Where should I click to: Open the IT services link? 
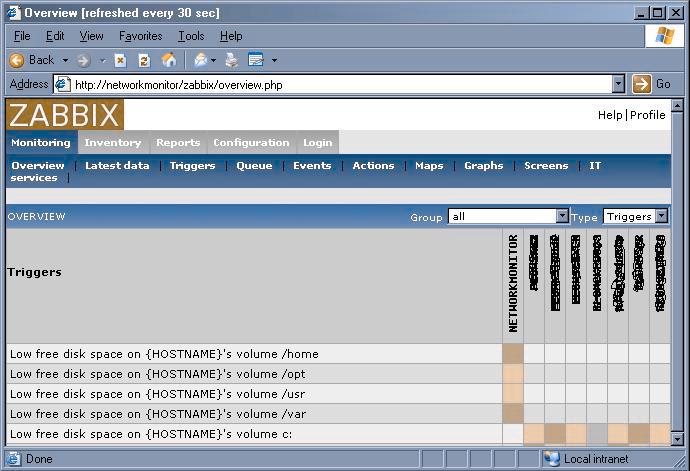[x=595, y=166]
